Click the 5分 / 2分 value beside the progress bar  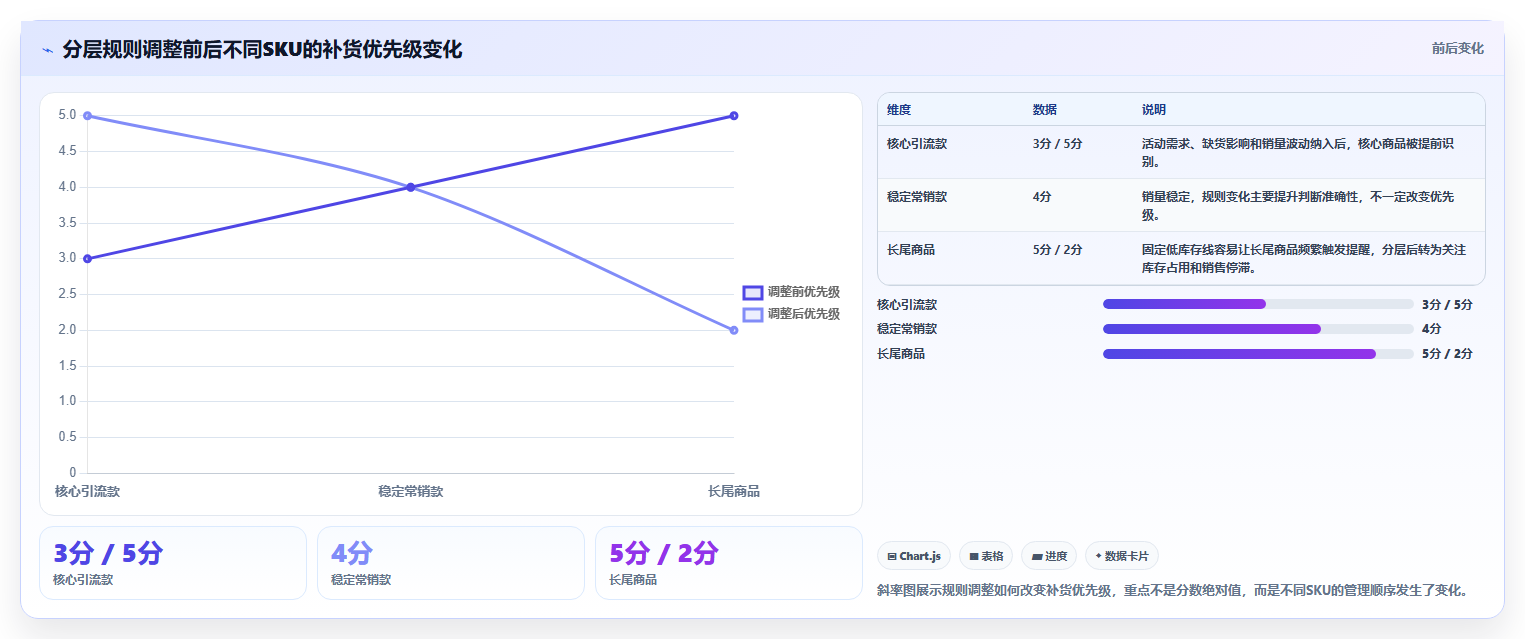1447,354
